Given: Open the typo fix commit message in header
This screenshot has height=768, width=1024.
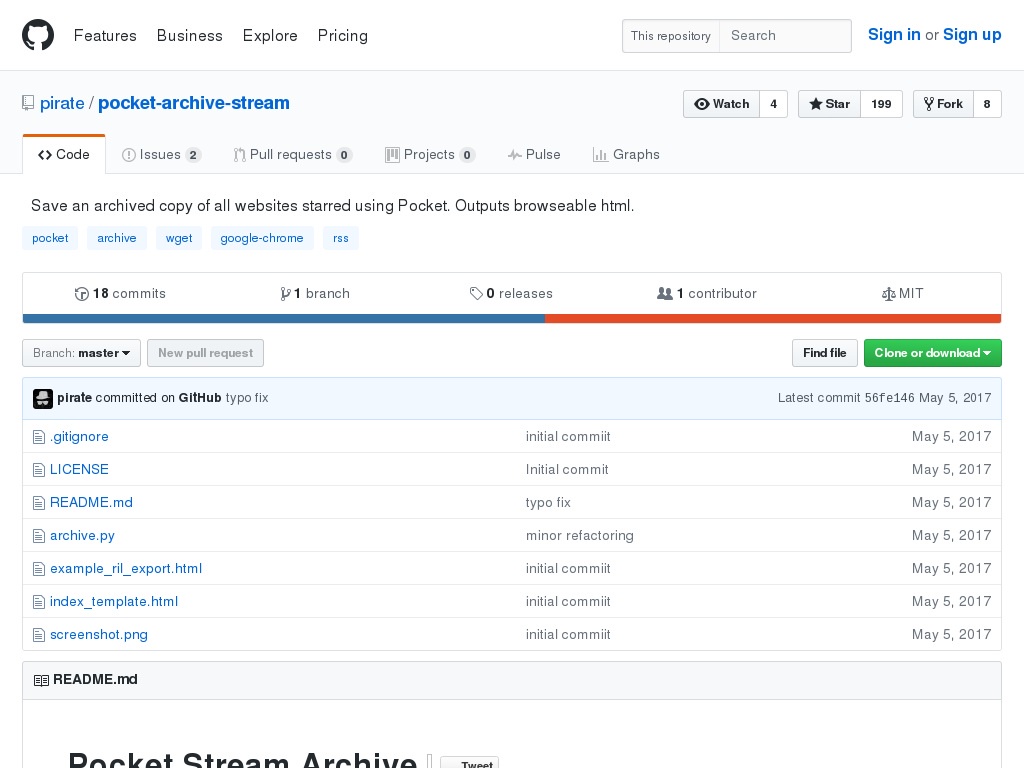Looking at the screenshot, I should tap(247, 398).
